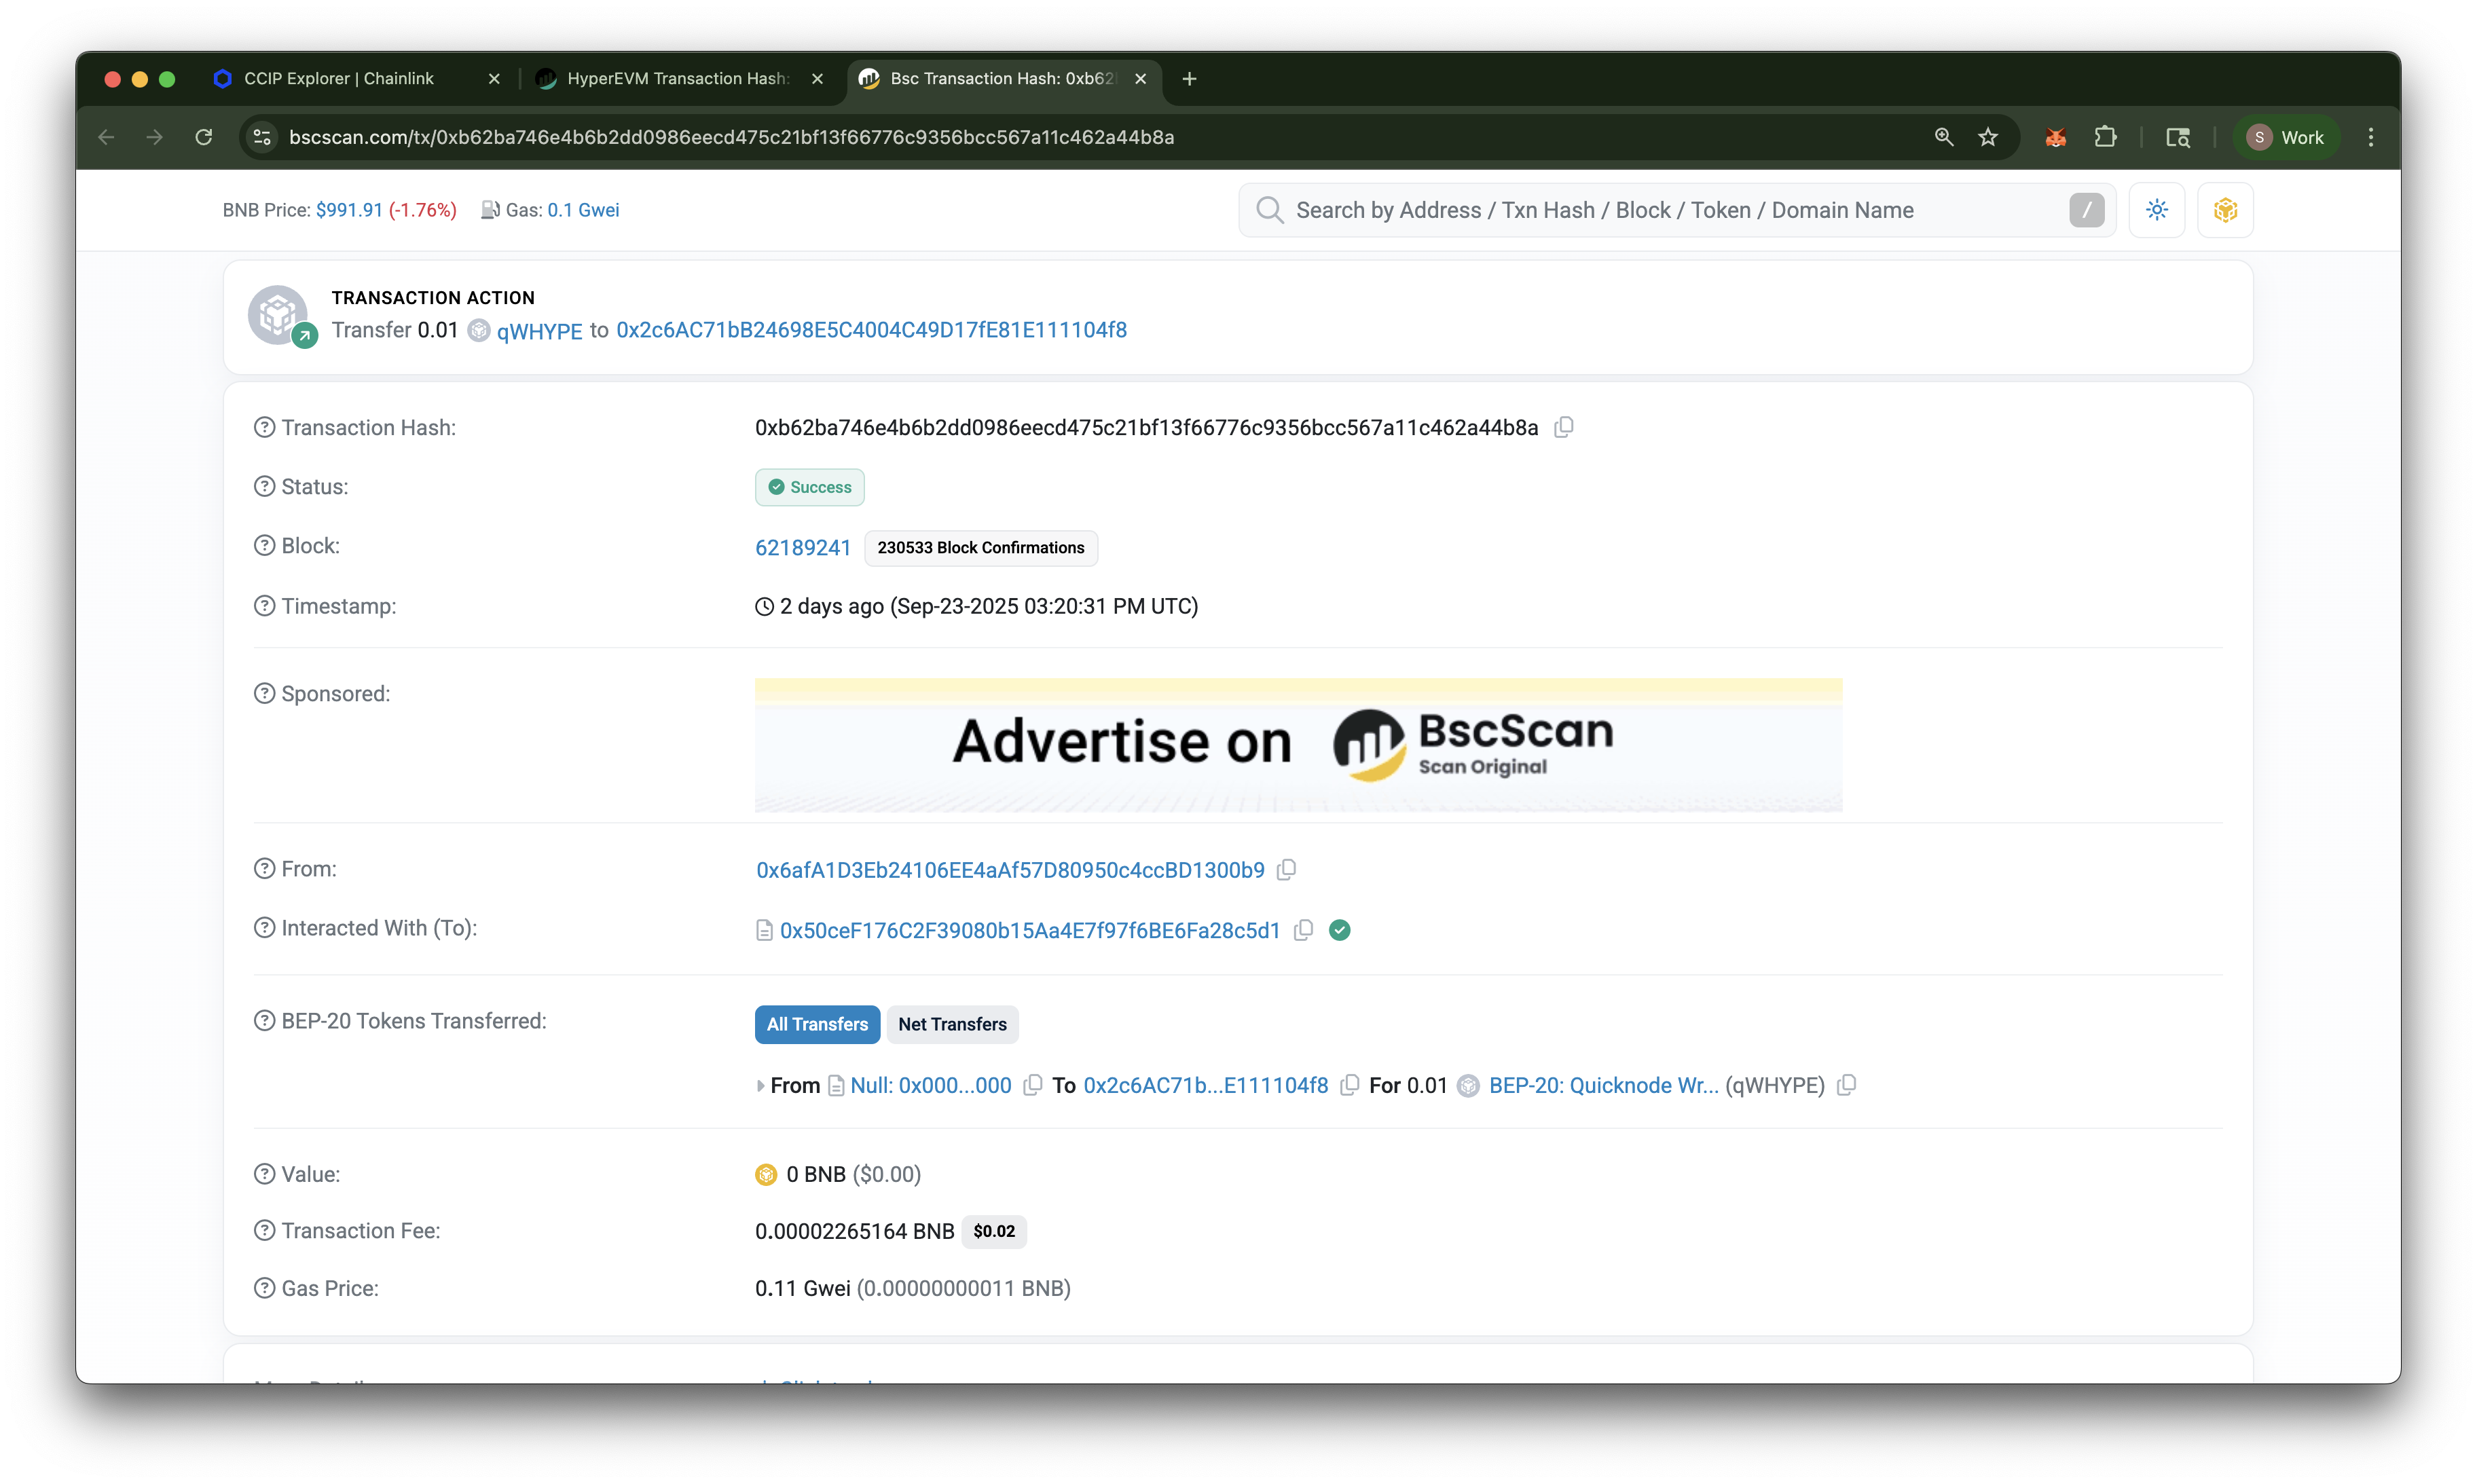Expand the token transfer row triangle
The height and width of the screenshot is (1484, 2477).
(x=761, y=1086)
